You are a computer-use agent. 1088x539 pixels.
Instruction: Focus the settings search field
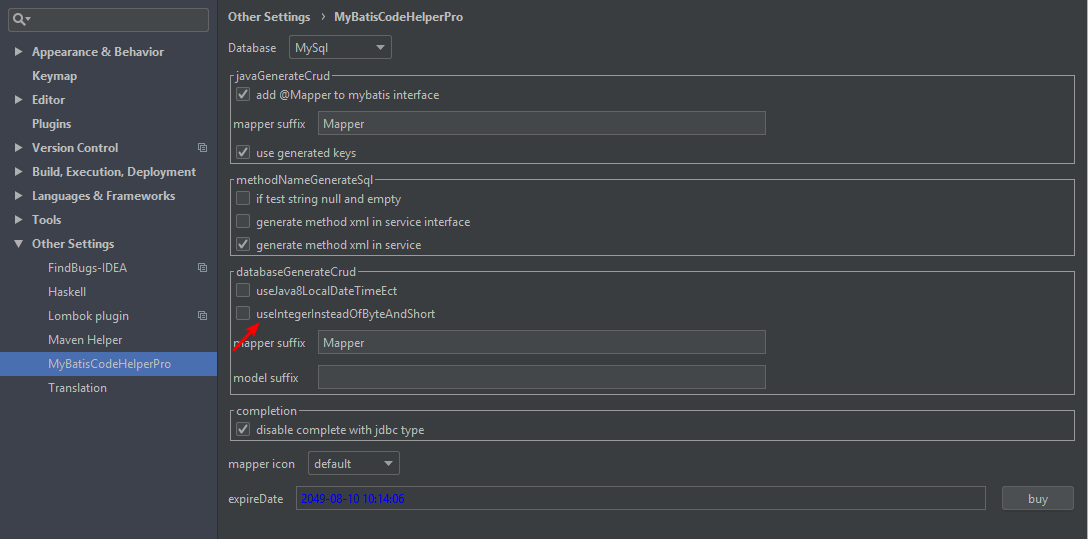click(x=108, y=19)
